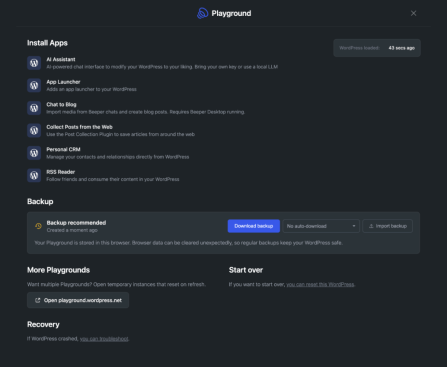Click the 'Backup' section heading
Viewport: 447px width, 367px height.
tap(40, 201)
